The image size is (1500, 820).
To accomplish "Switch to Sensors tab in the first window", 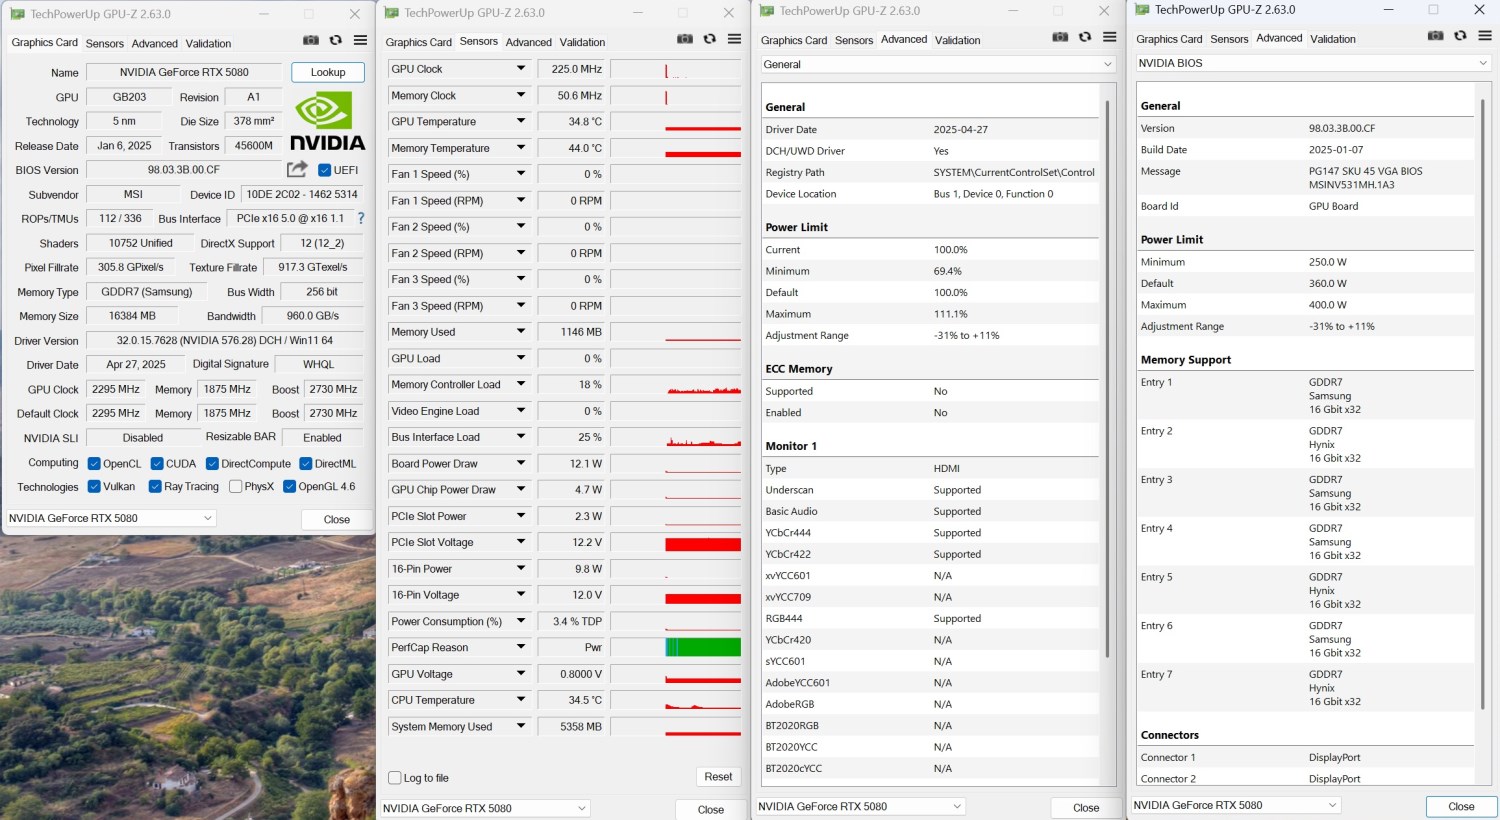I will click(x=105, y=43).
